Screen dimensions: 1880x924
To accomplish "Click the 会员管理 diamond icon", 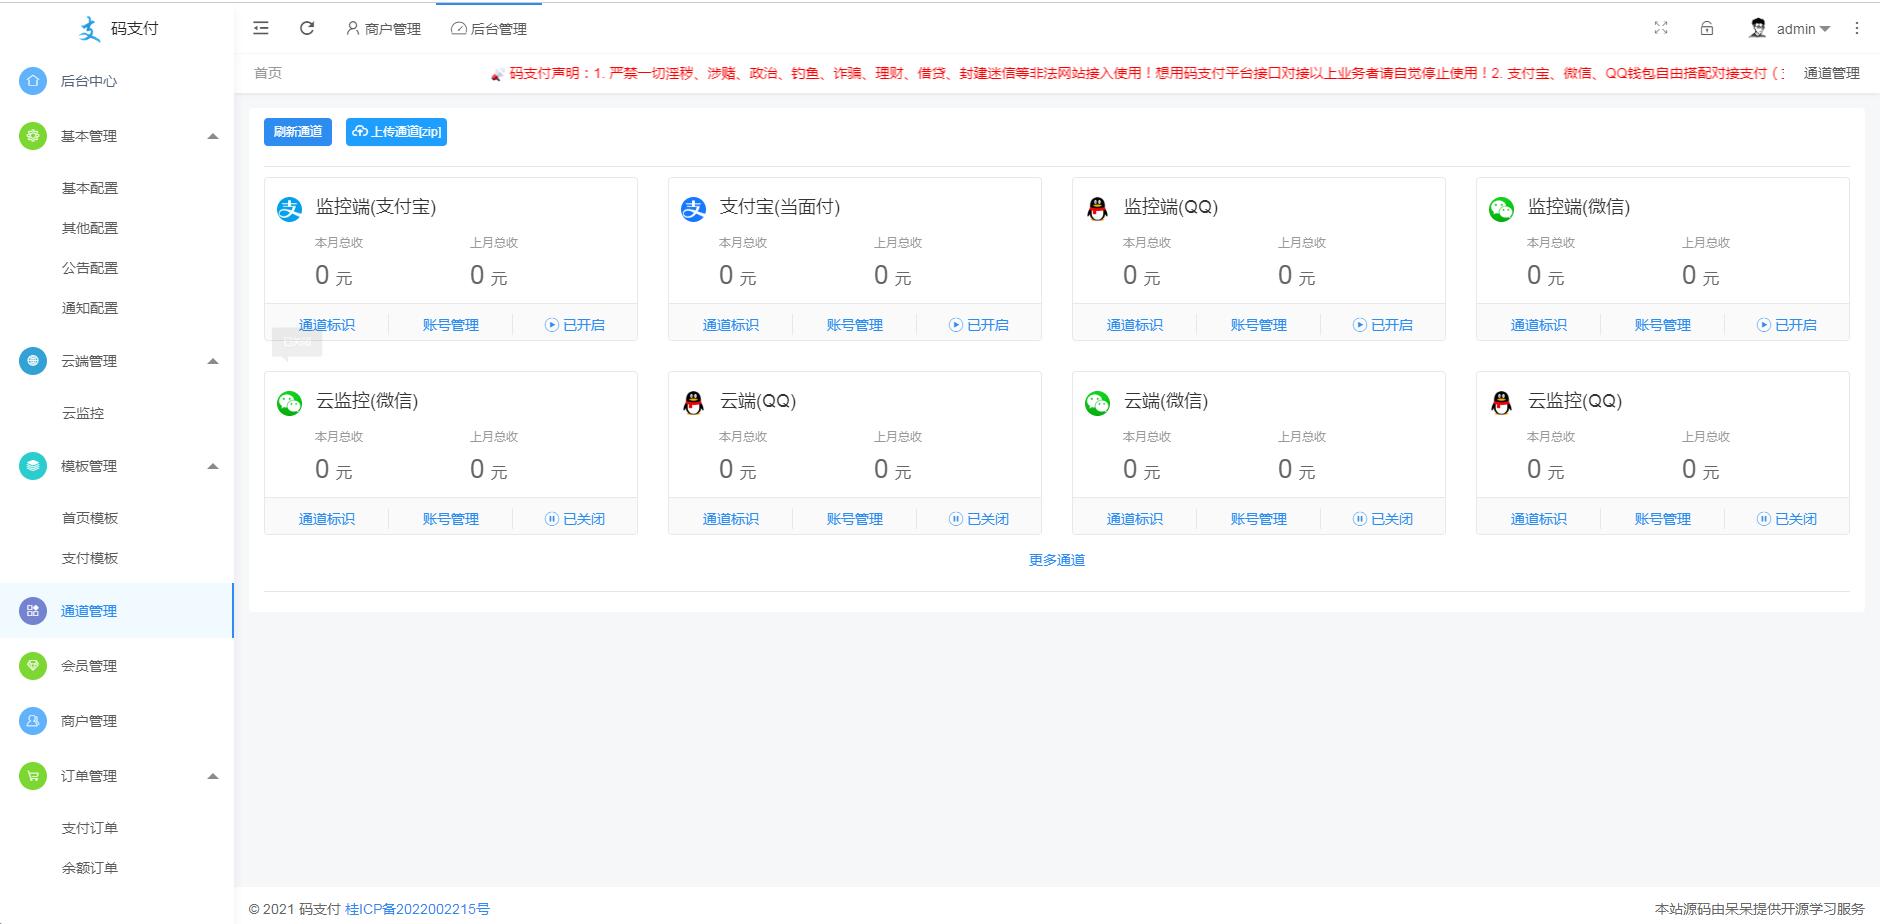I will coord(33,666).
